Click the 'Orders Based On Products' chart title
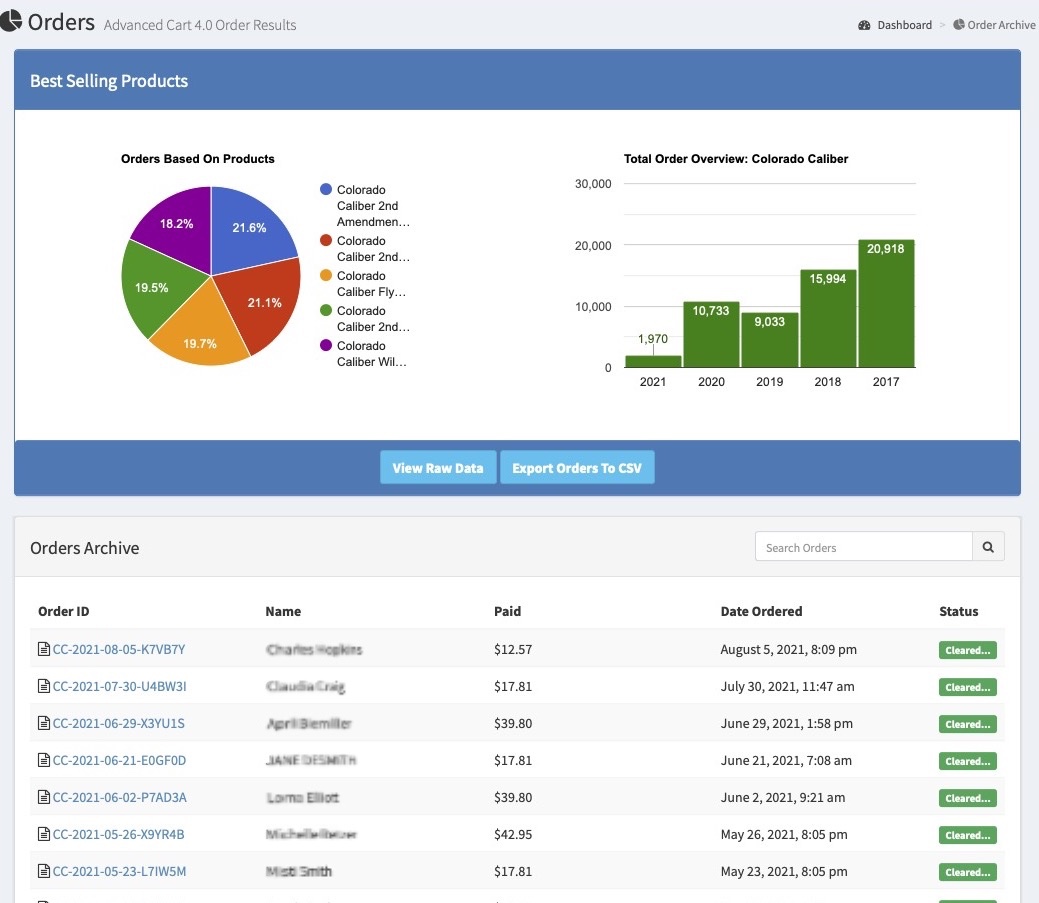This screenshot has height=903, width=1039. [x=197, y=159]
